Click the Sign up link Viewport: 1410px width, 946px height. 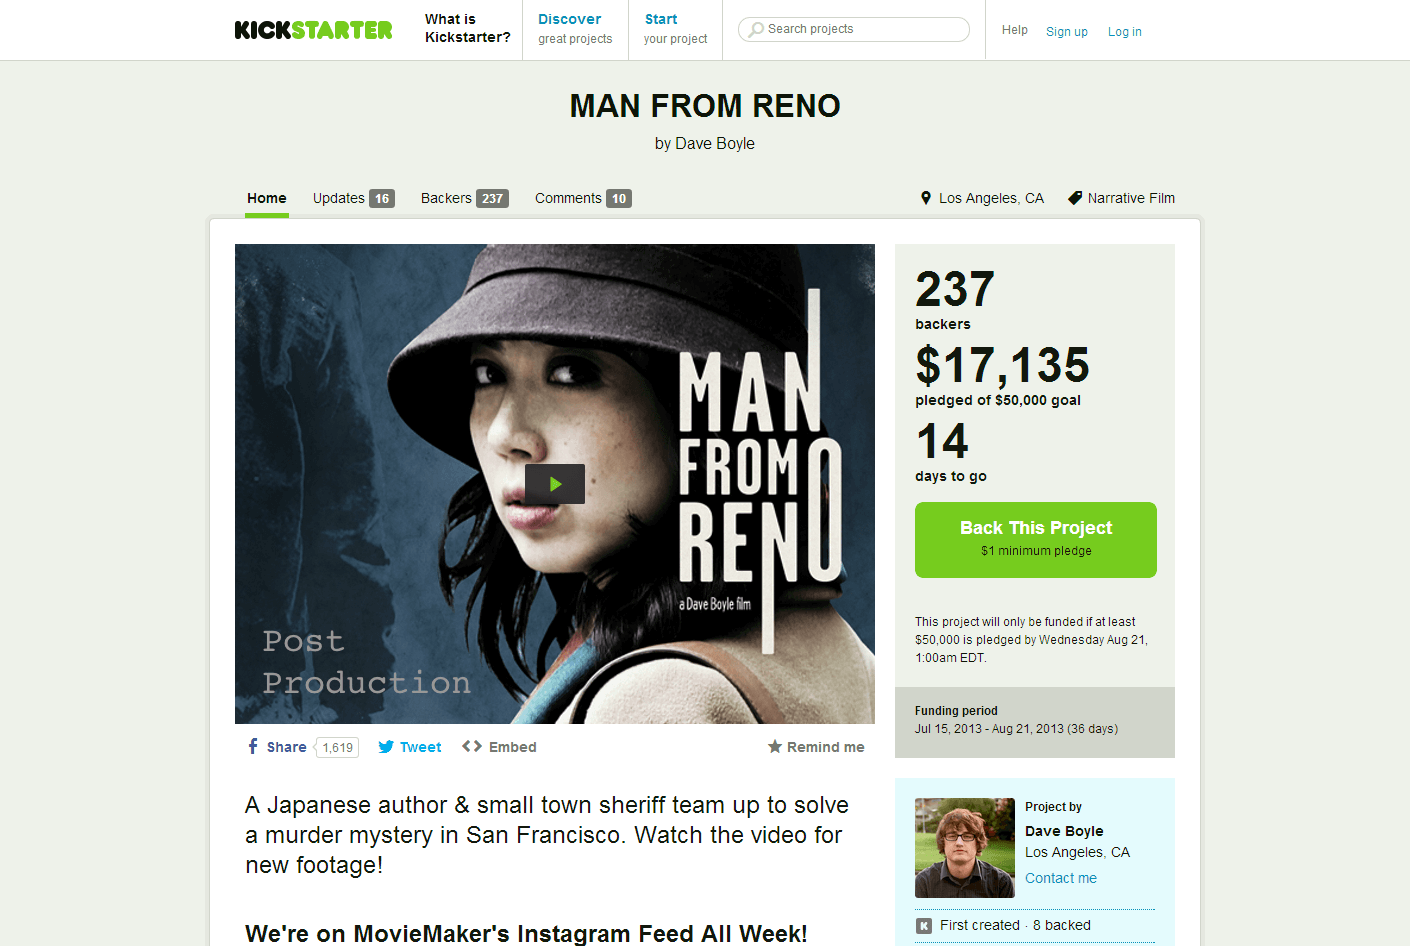1067,32
